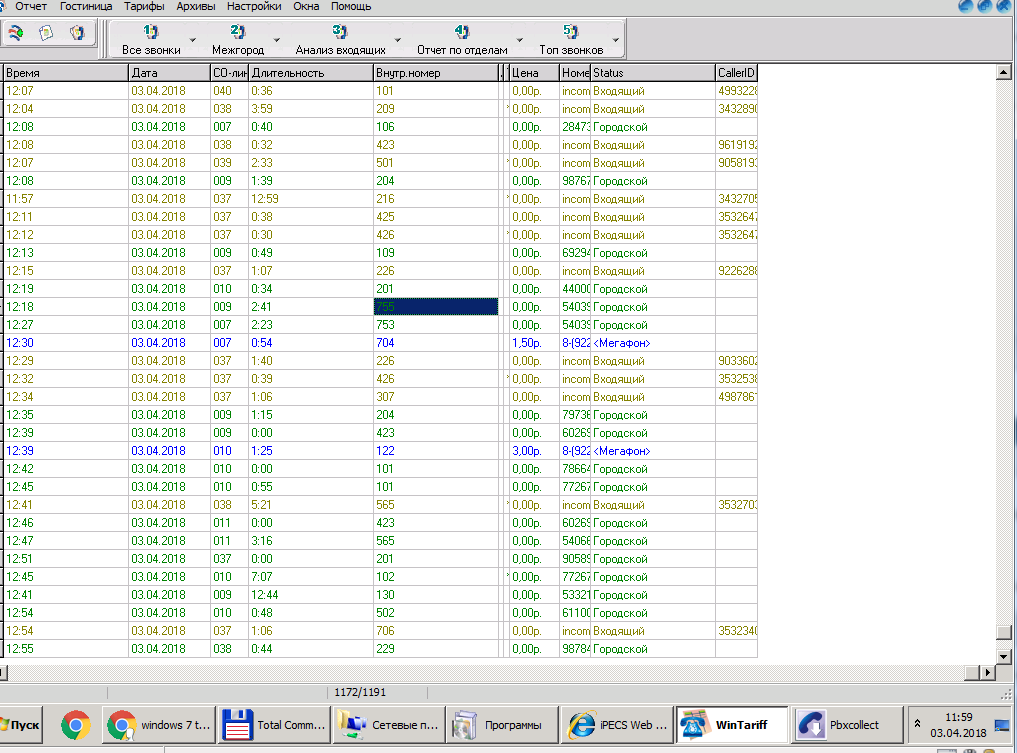Viewport: 1017px width, 753px height.
Task: Open Pbxcollect from the taskbar
Action: (x=844, y=724)
